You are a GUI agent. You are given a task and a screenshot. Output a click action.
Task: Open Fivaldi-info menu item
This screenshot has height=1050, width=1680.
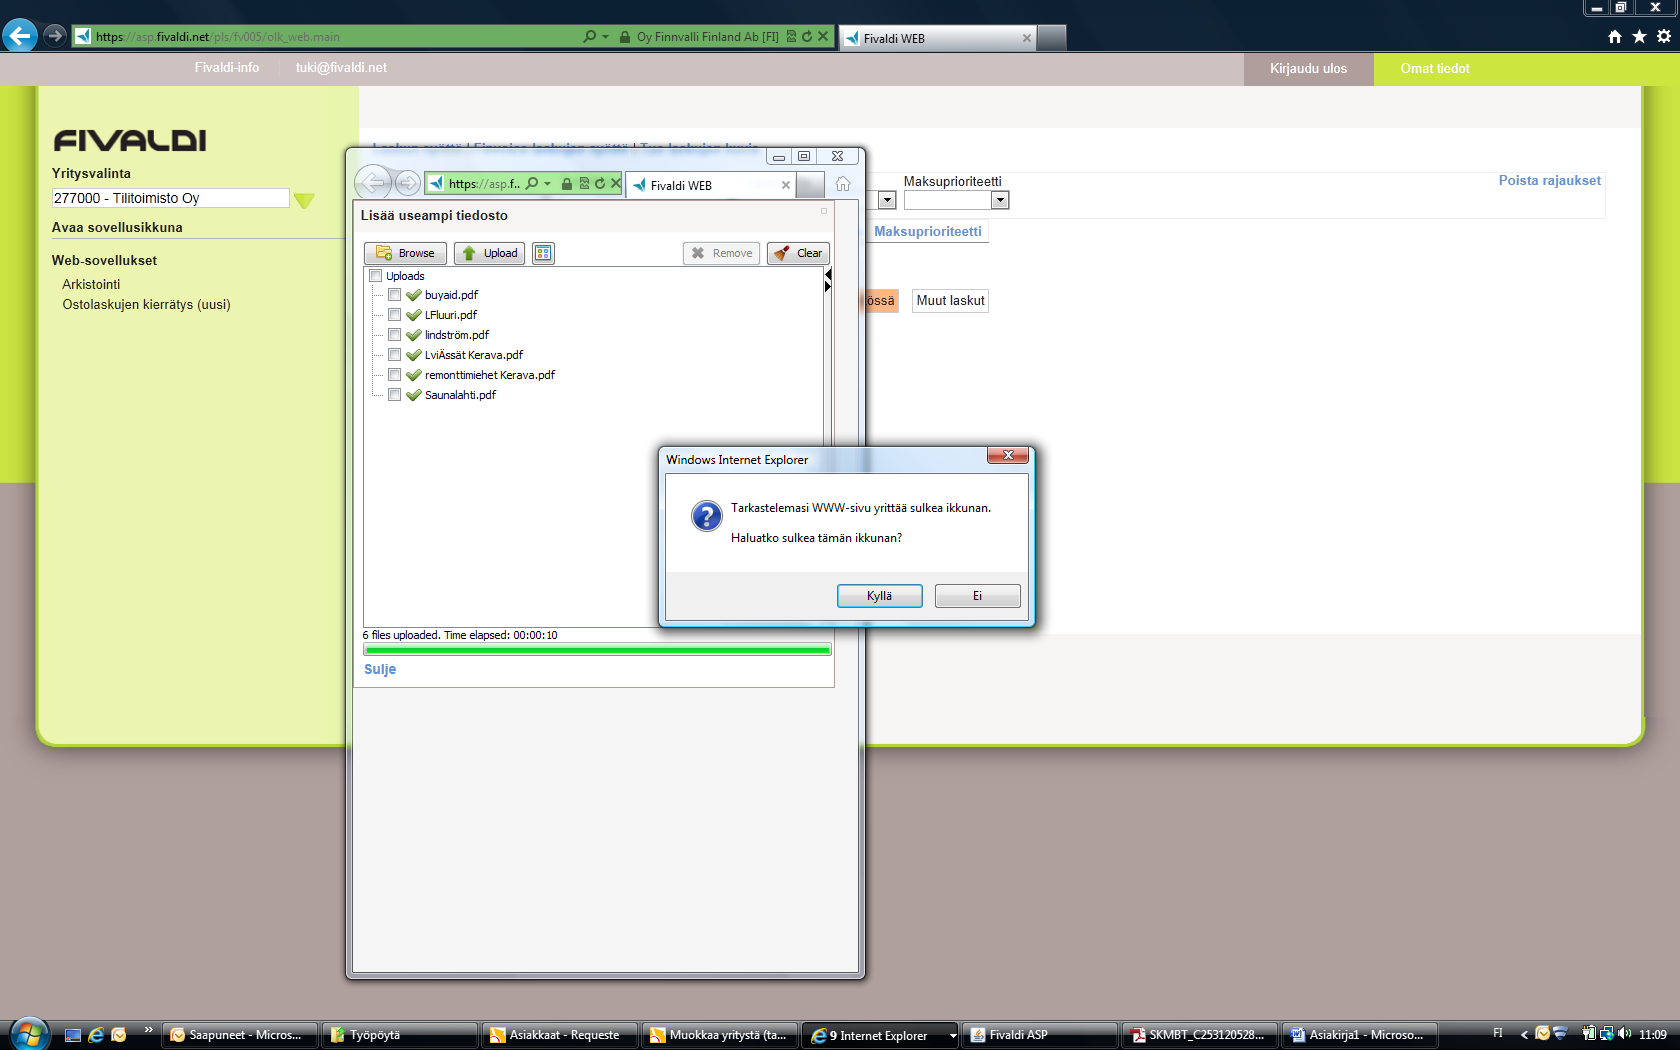click(x=227, y=68)
